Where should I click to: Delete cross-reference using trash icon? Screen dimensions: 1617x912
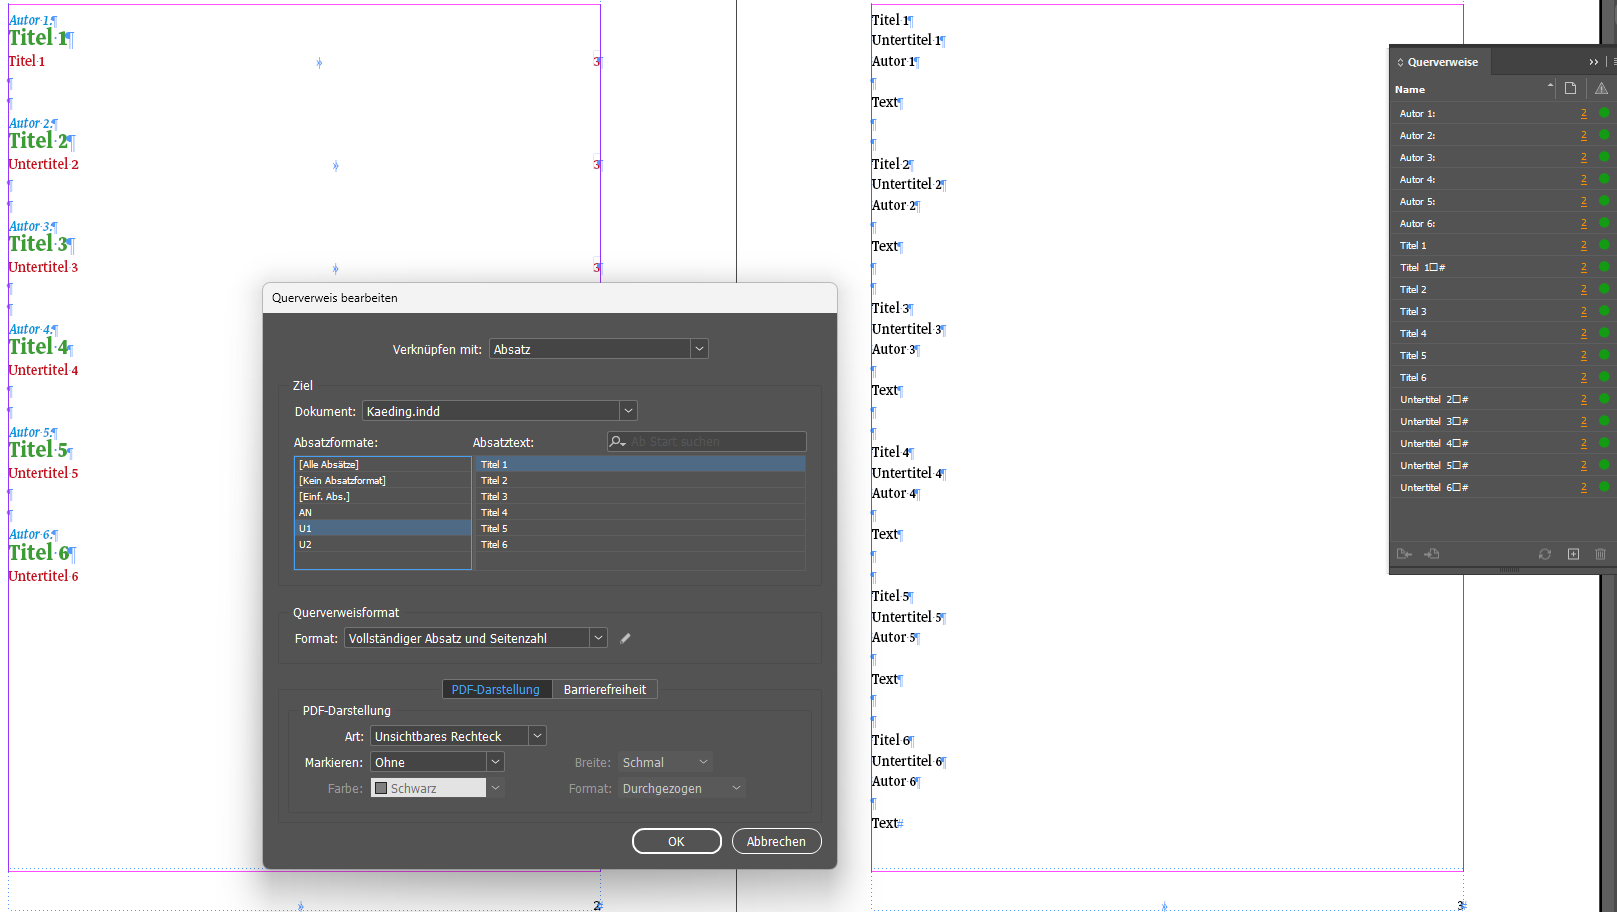tap(1600, 554)
